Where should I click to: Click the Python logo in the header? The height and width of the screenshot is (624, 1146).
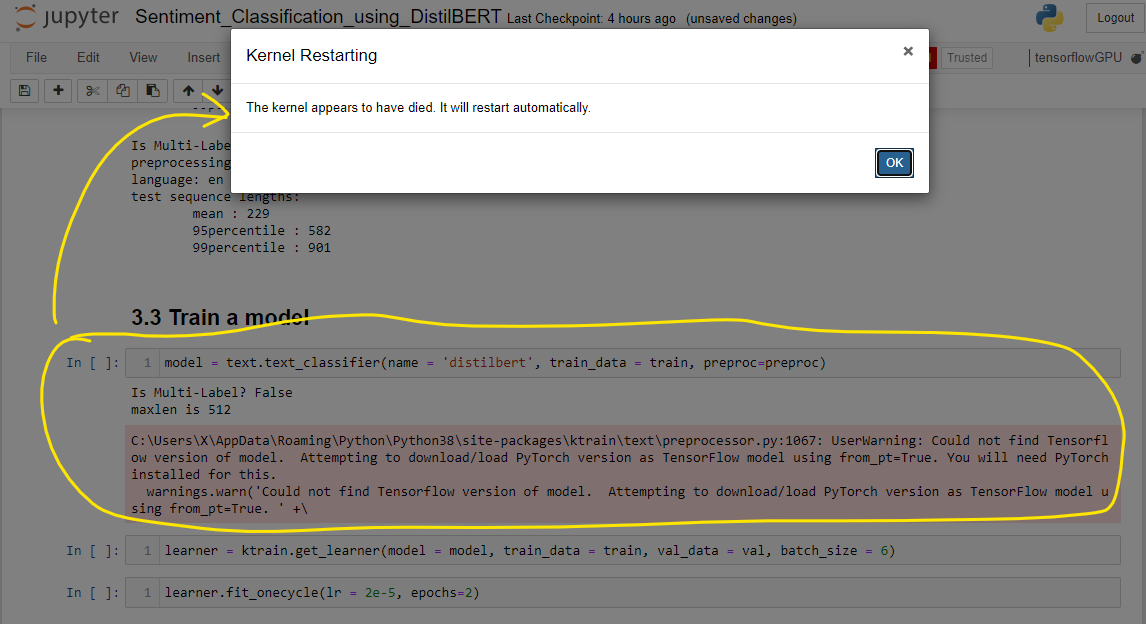tap(1047, 16)
